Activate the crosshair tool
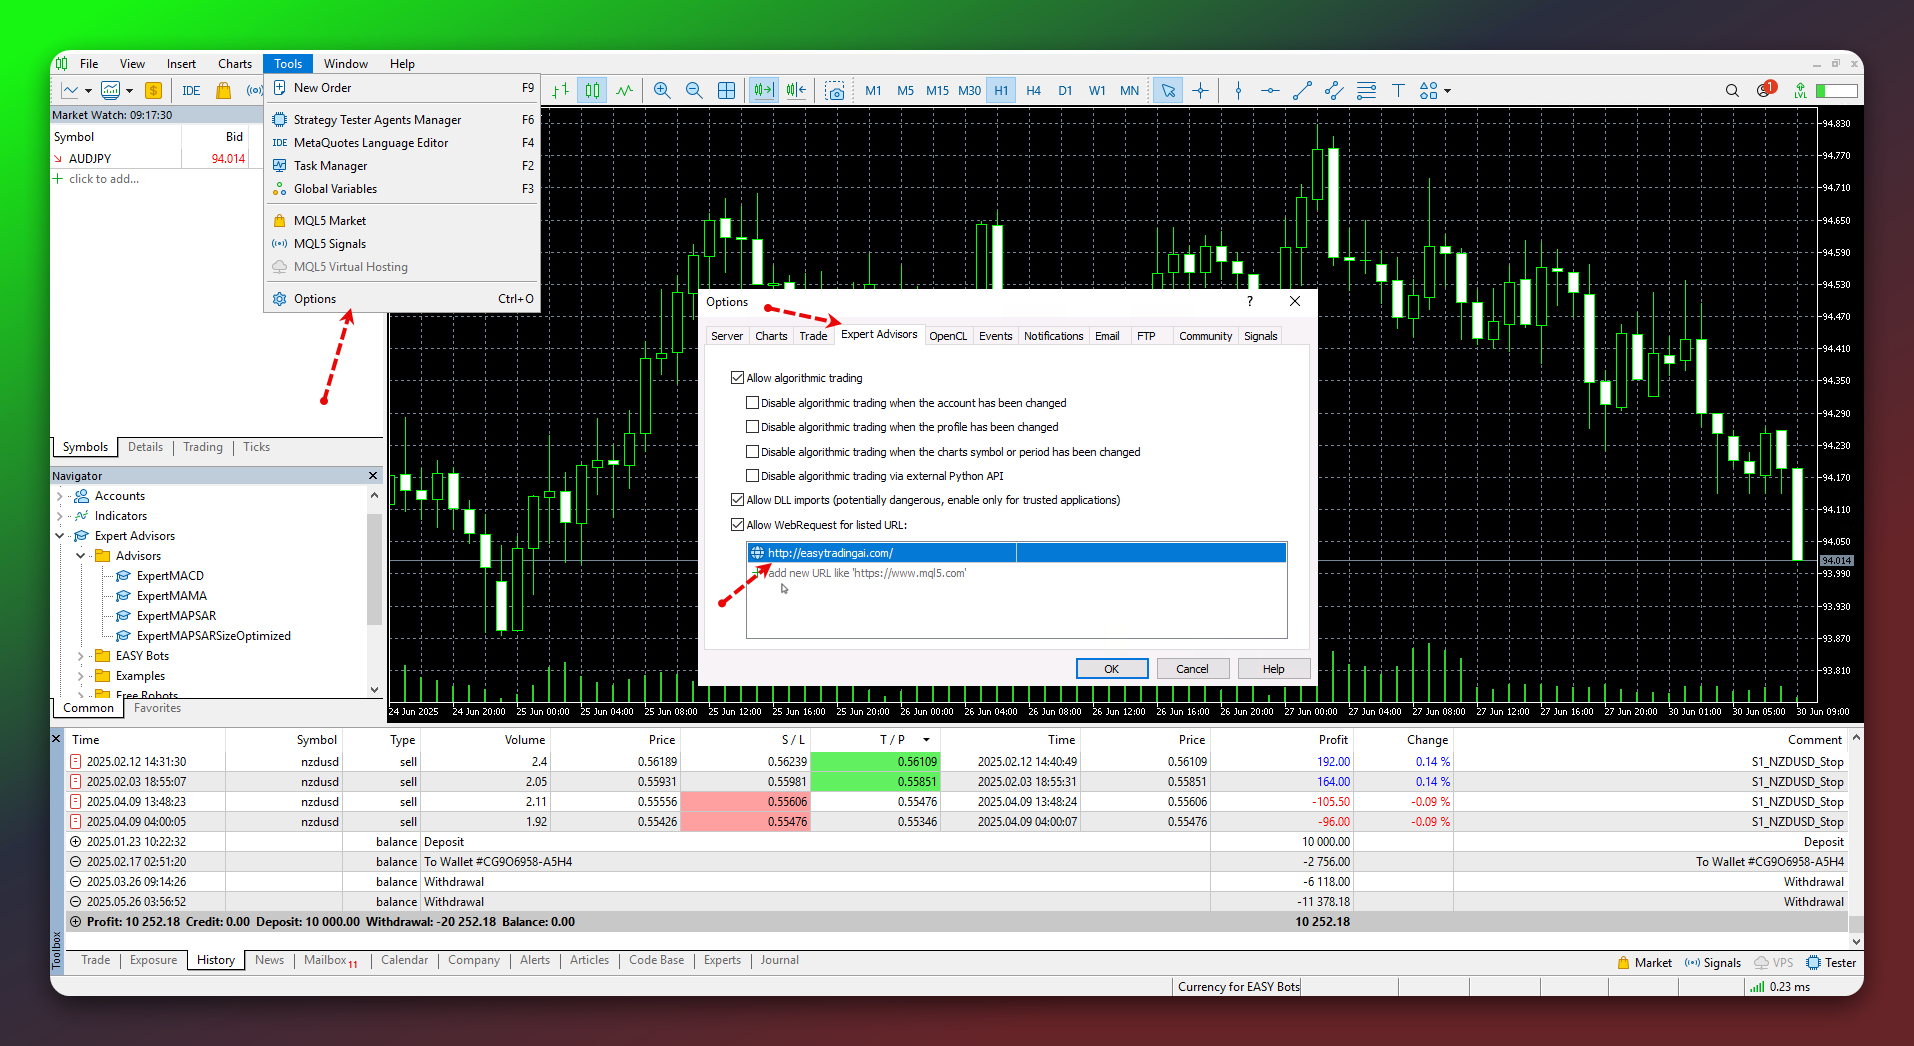The height and width of the screenshot is (1046, 1914). pos(1201,90)
